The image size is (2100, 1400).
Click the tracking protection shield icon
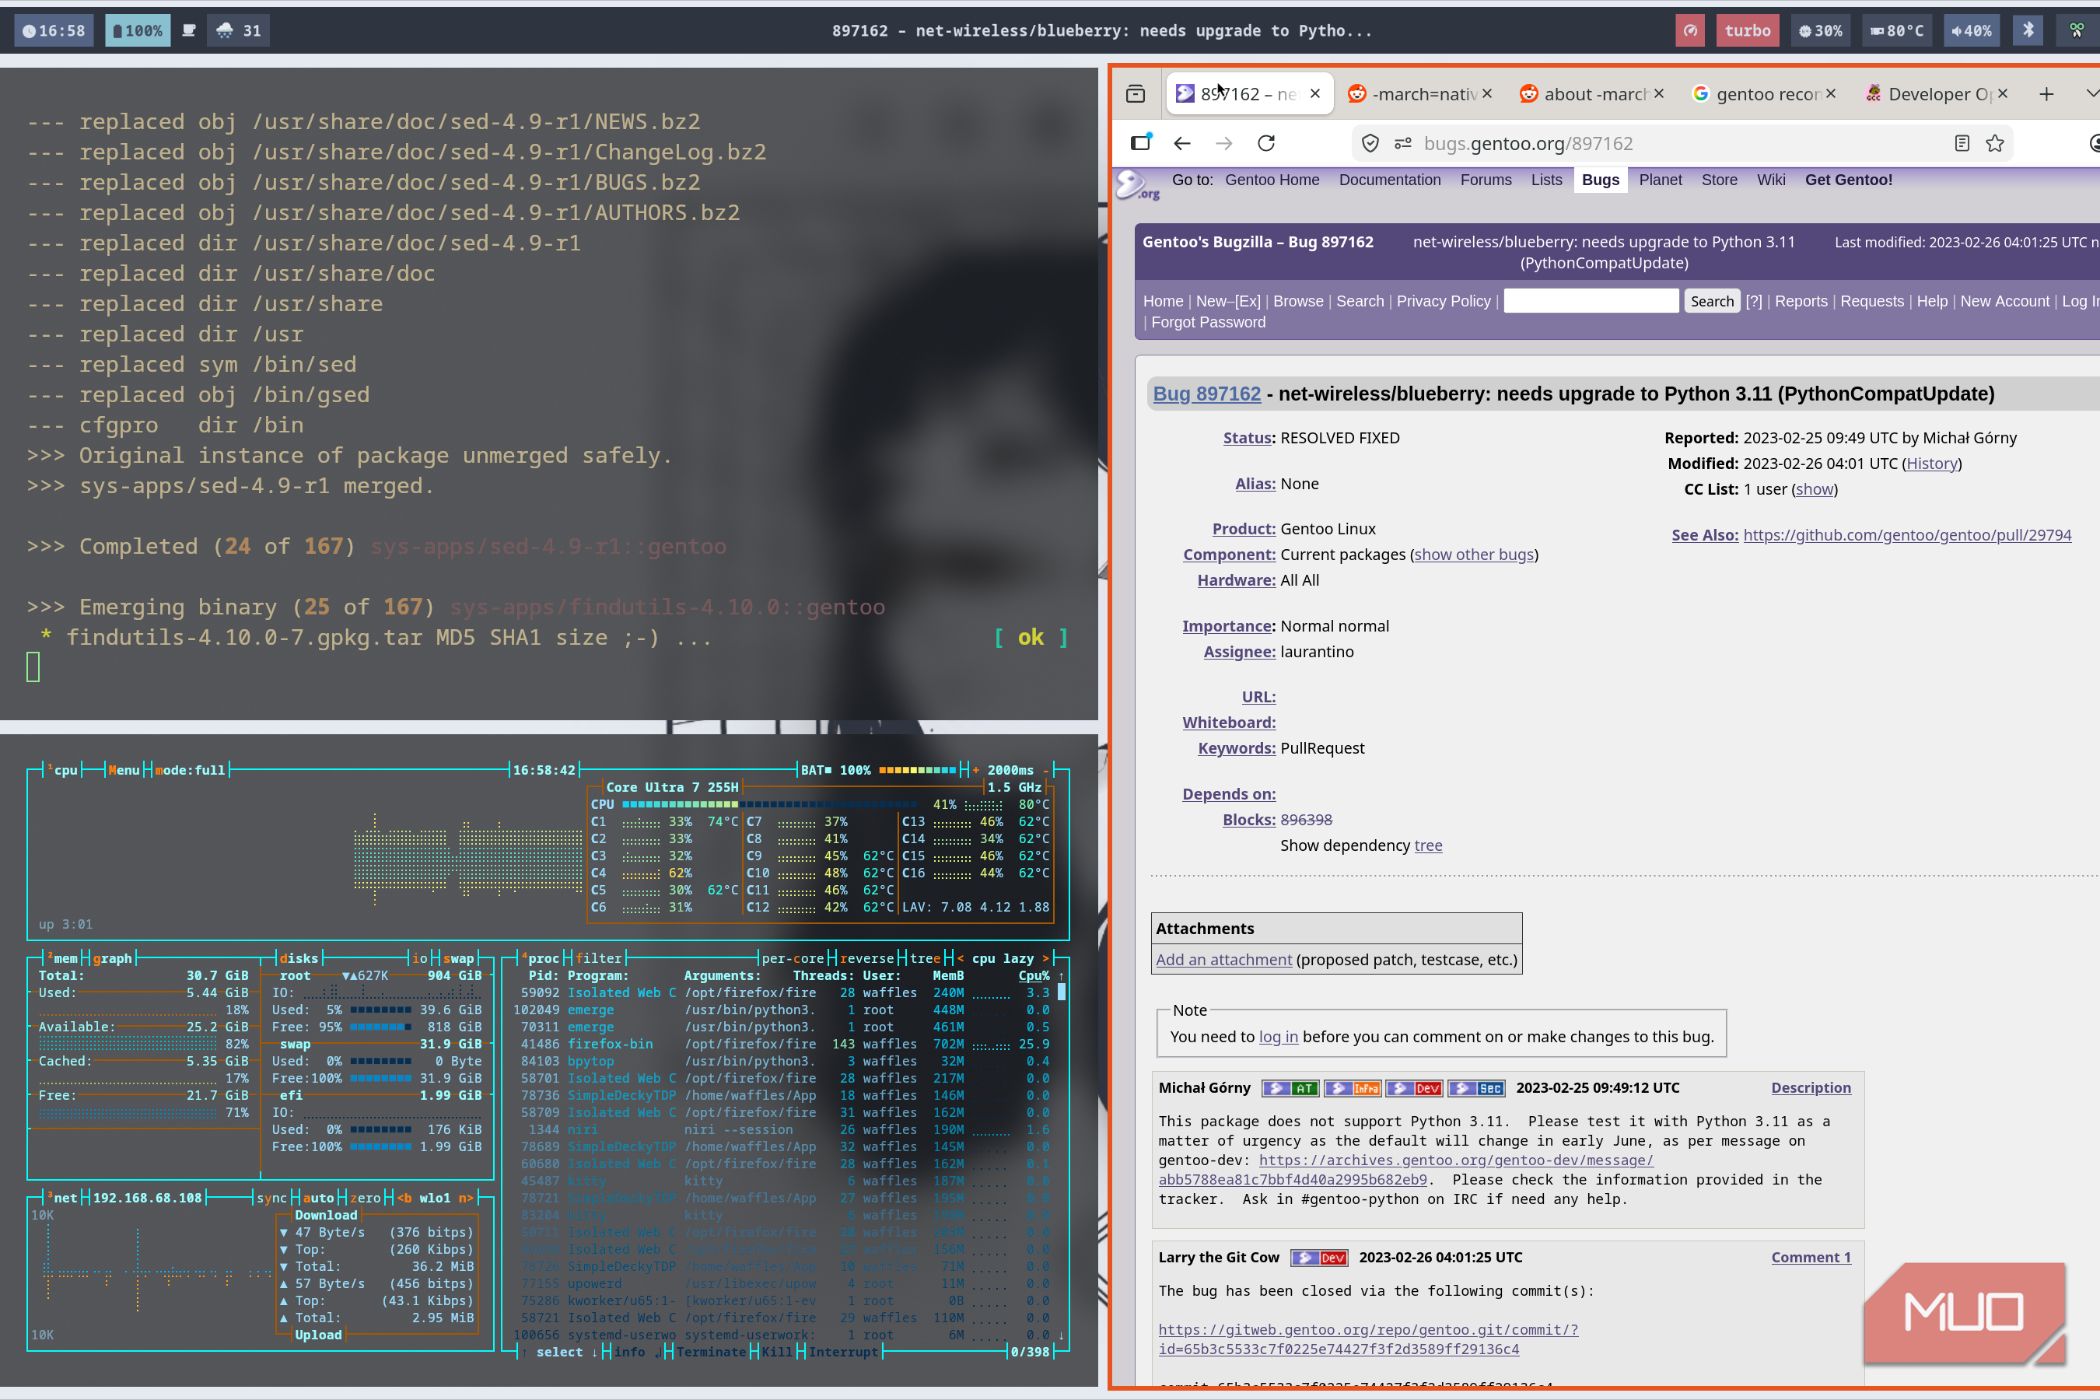point(1371,144)
